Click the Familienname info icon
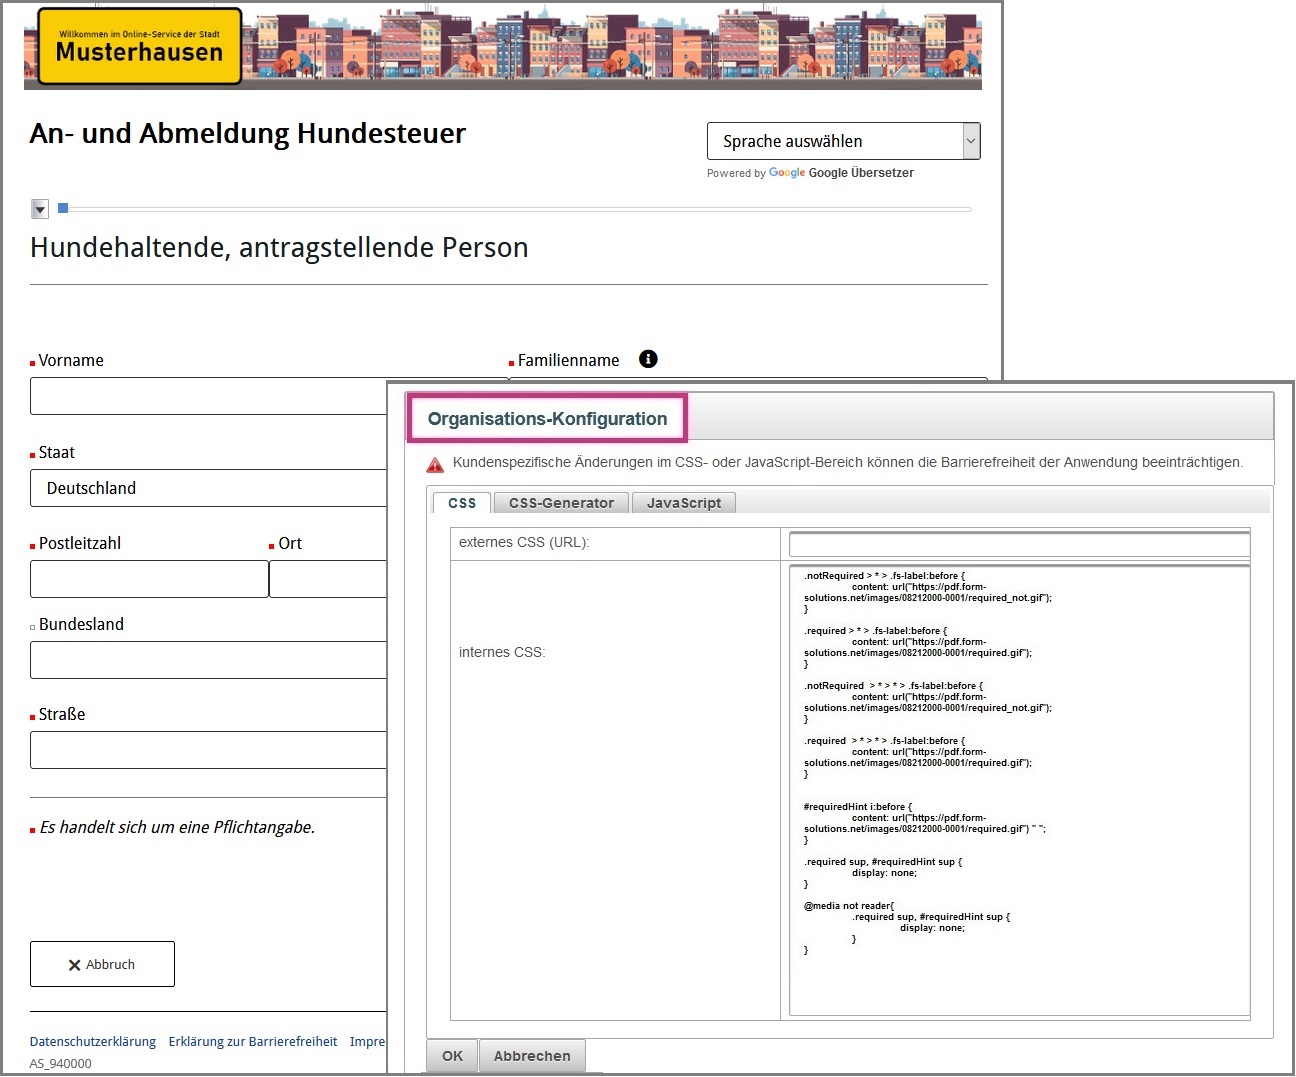The image size is (1296, 1077). (x=648, y=359)
